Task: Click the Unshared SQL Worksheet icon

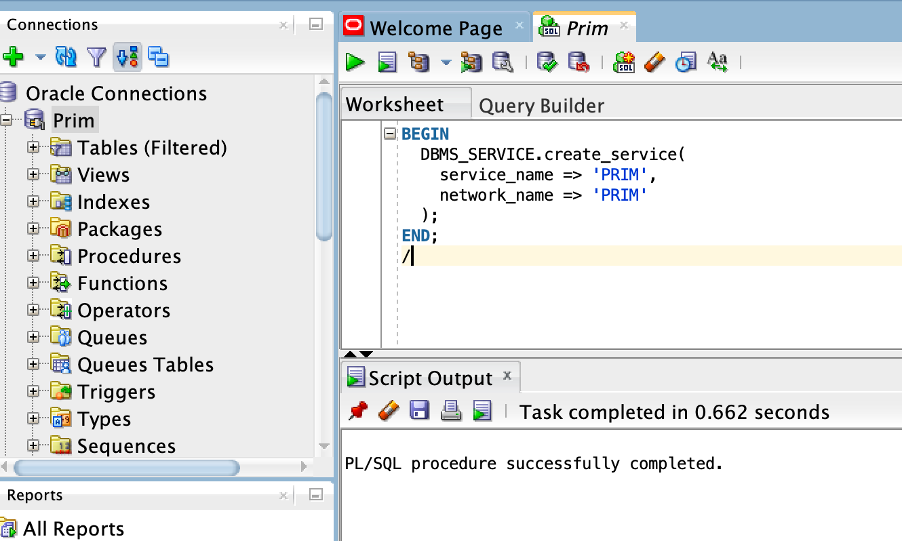Action: click(624, 62)
